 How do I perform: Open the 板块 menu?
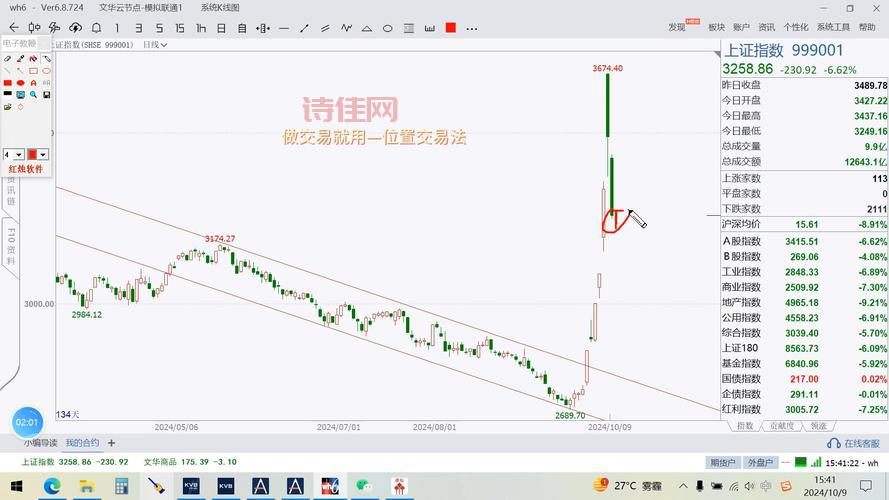coord(717,27)
